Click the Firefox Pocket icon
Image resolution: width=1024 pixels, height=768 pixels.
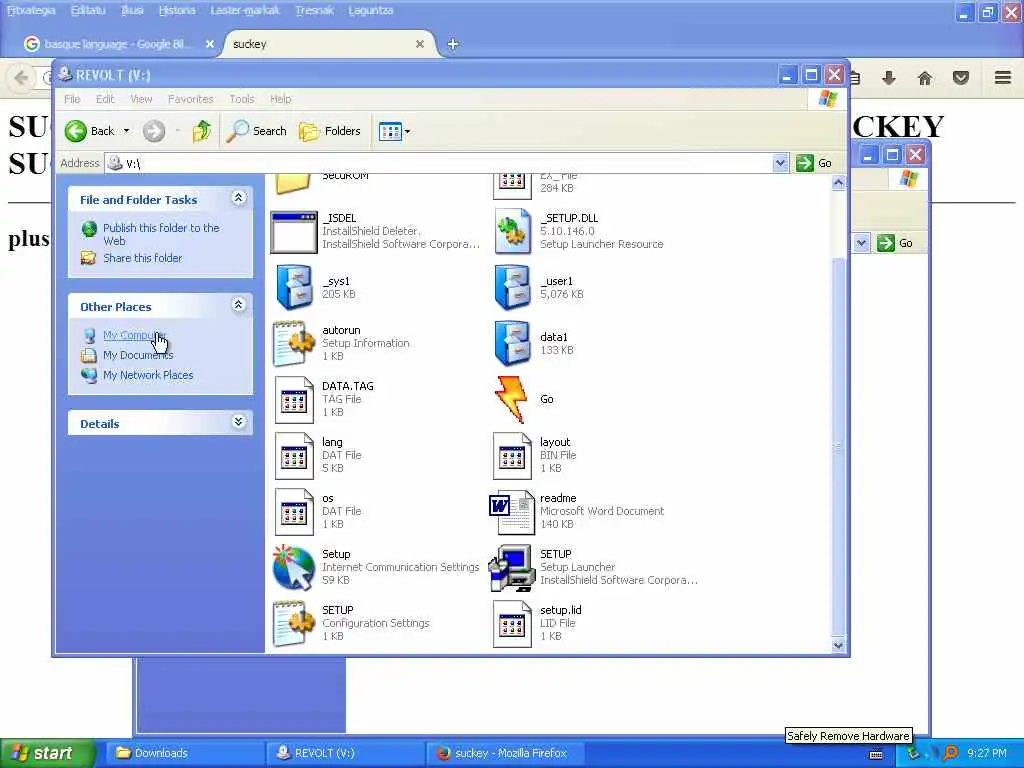[x=961, y=78]
